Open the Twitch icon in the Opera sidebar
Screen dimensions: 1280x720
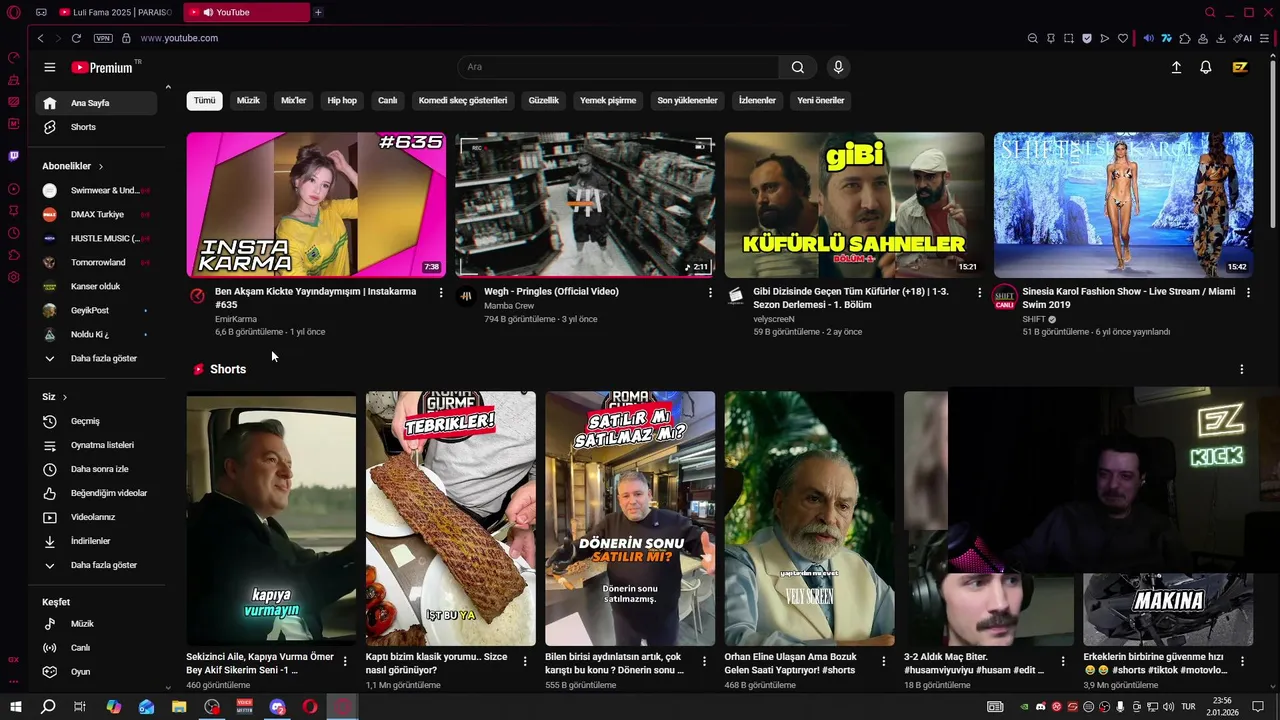click(14, 156)
